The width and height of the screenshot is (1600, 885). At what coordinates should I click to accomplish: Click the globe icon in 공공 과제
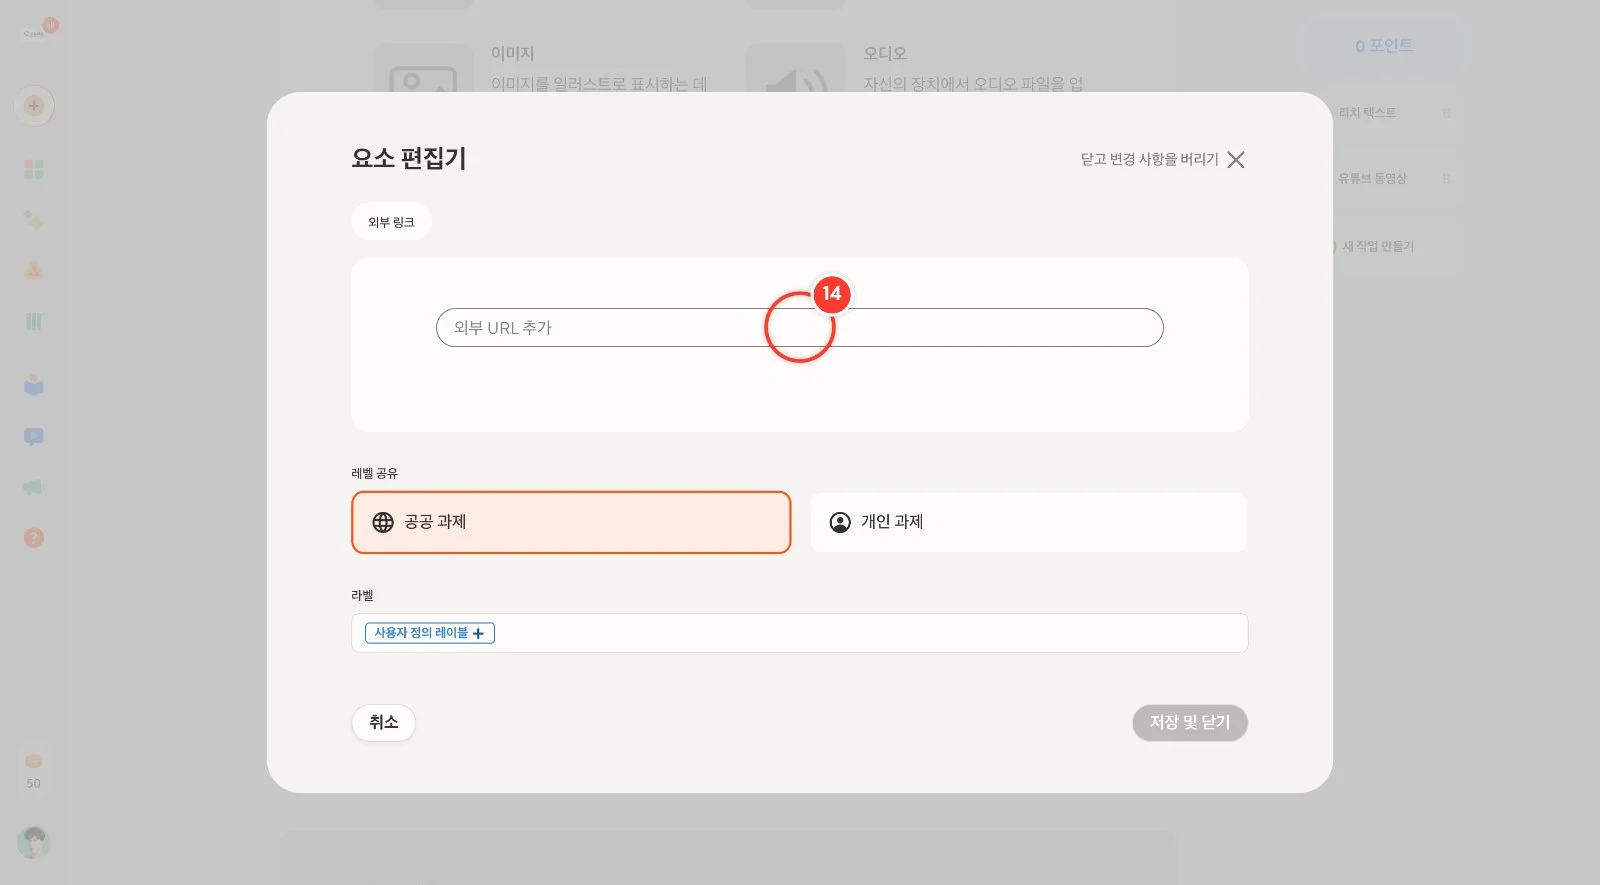click(383, 522)
